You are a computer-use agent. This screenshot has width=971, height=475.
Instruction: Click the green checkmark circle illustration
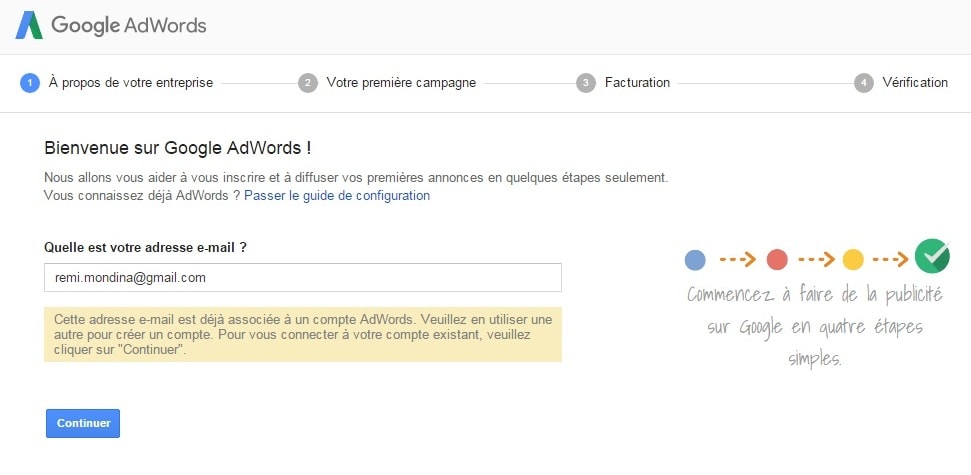[932, 256]
